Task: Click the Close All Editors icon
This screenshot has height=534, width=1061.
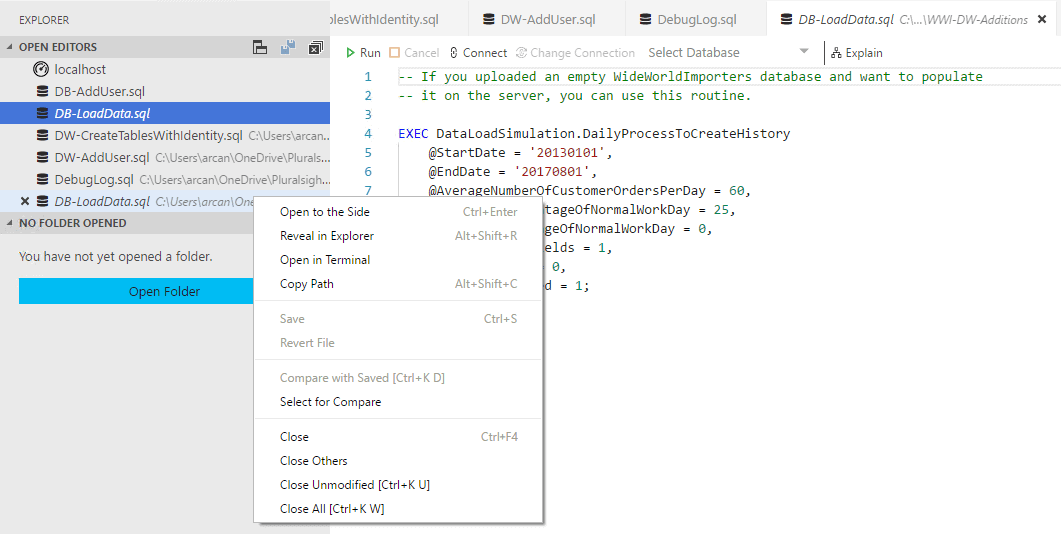Action: coord(315,47)
